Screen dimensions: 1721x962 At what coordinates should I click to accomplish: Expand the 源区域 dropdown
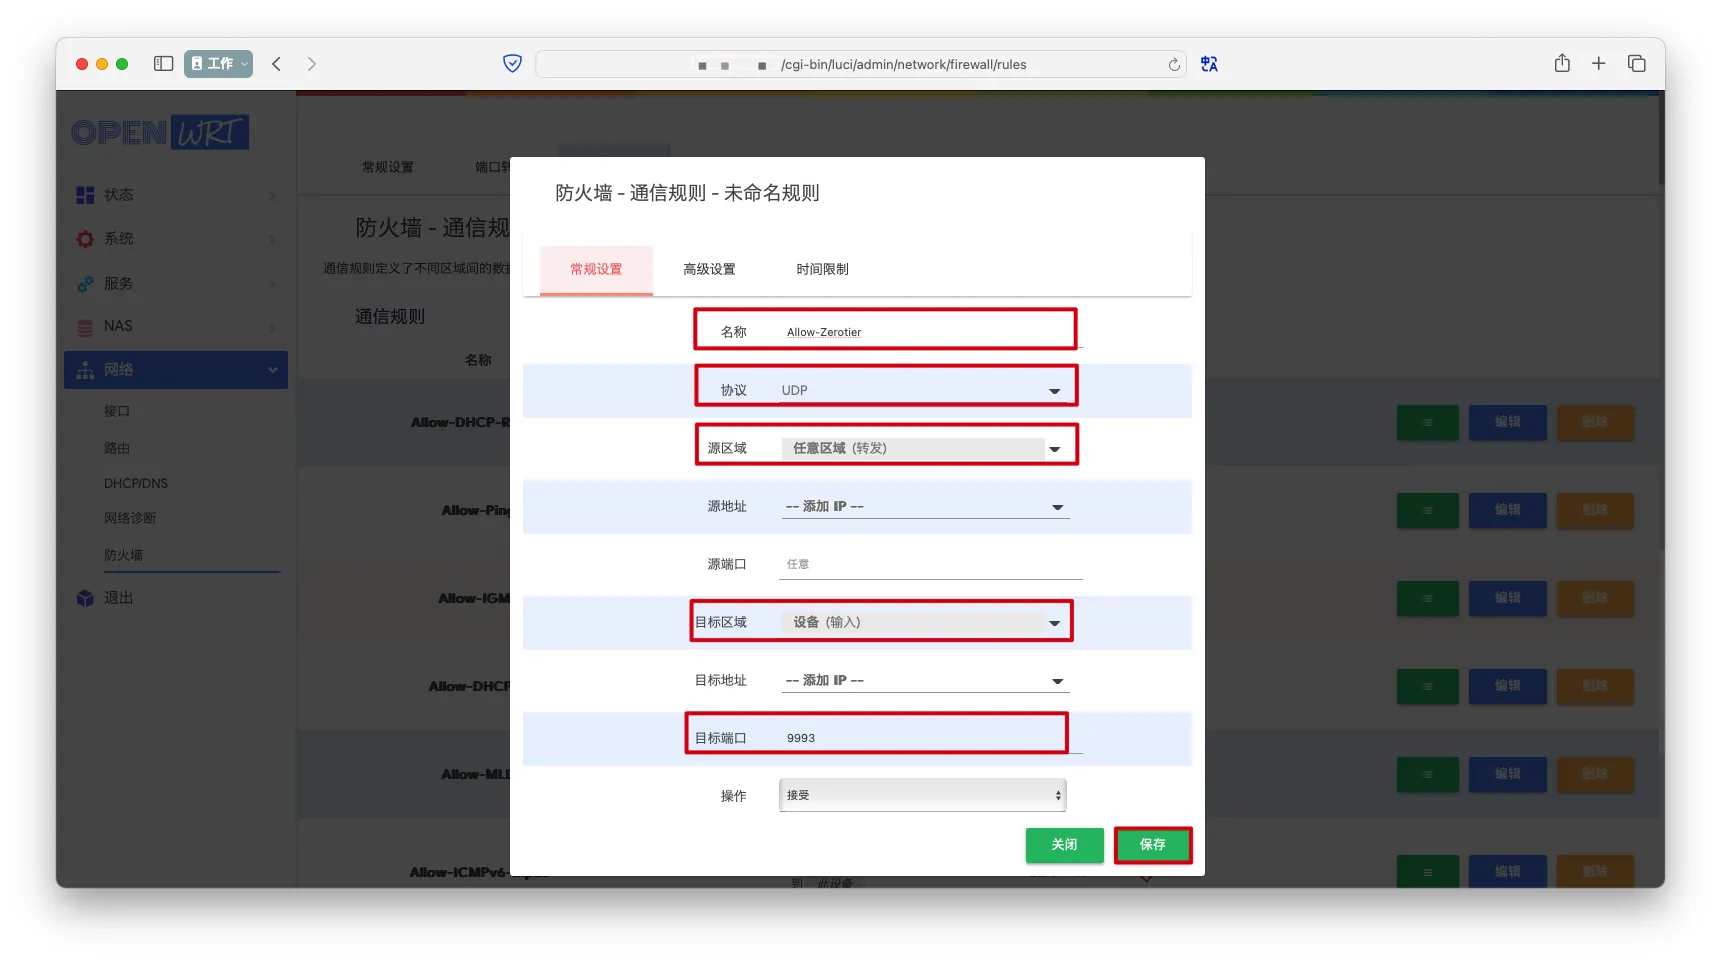pos(920,448)
